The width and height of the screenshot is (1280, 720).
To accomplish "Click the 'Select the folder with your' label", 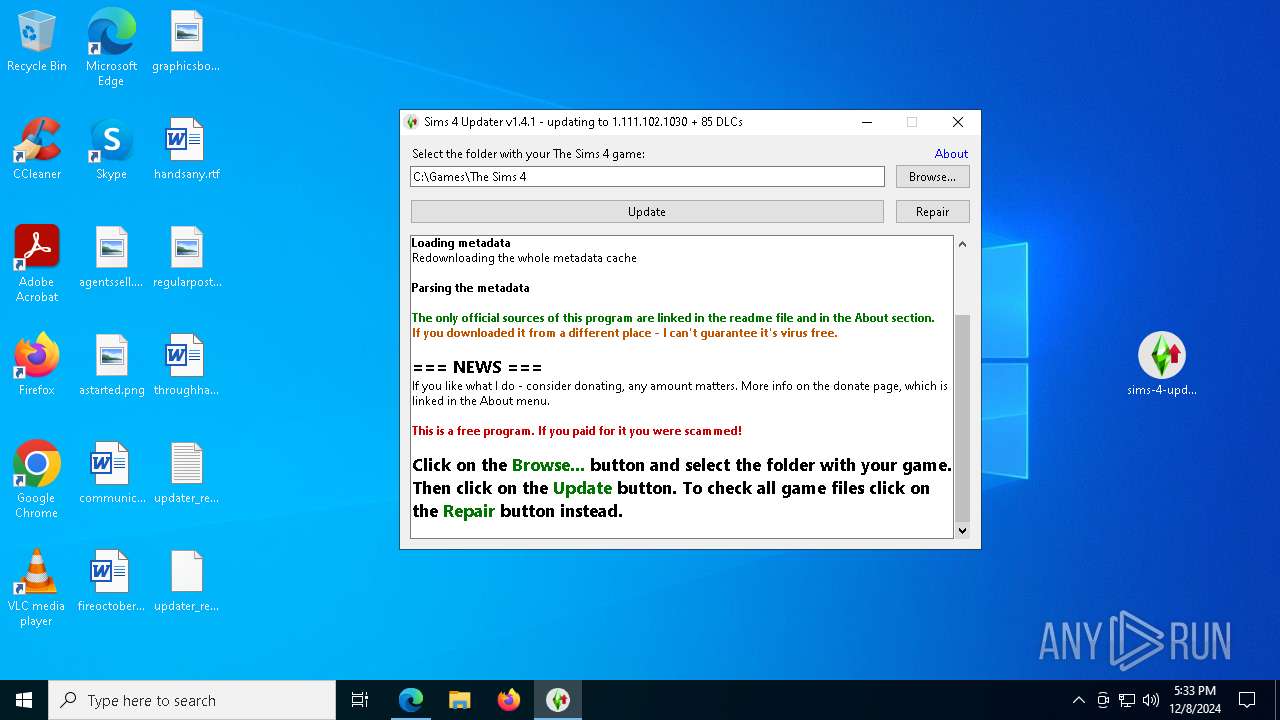I will pos(528,154).
